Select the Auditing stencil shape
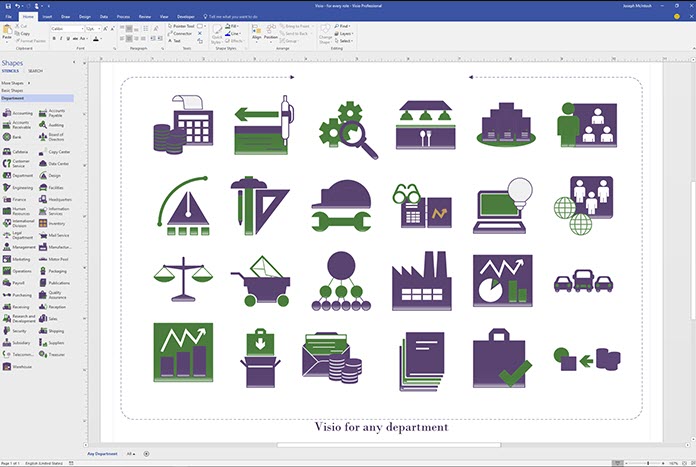 pyautogui.click(x=52, y=125)
